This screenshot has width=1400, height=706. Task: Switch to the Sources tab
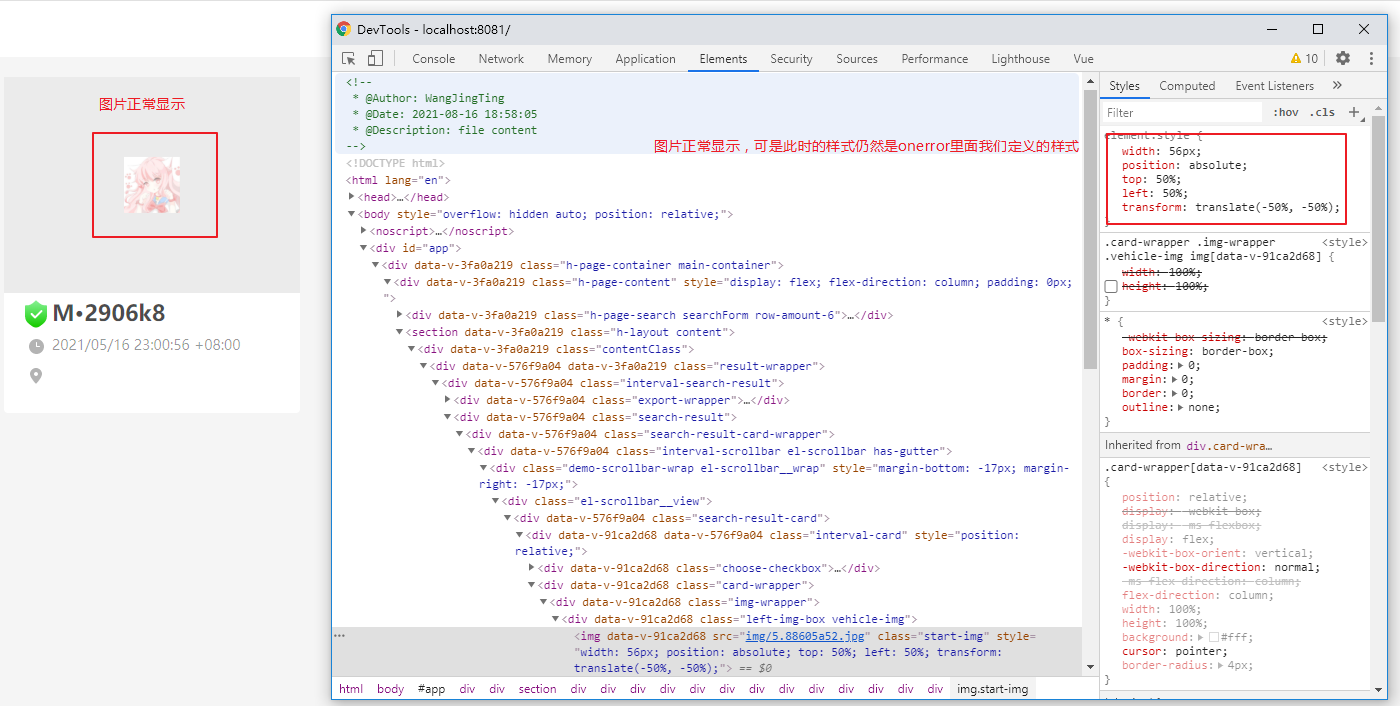[x=857, y=59]
